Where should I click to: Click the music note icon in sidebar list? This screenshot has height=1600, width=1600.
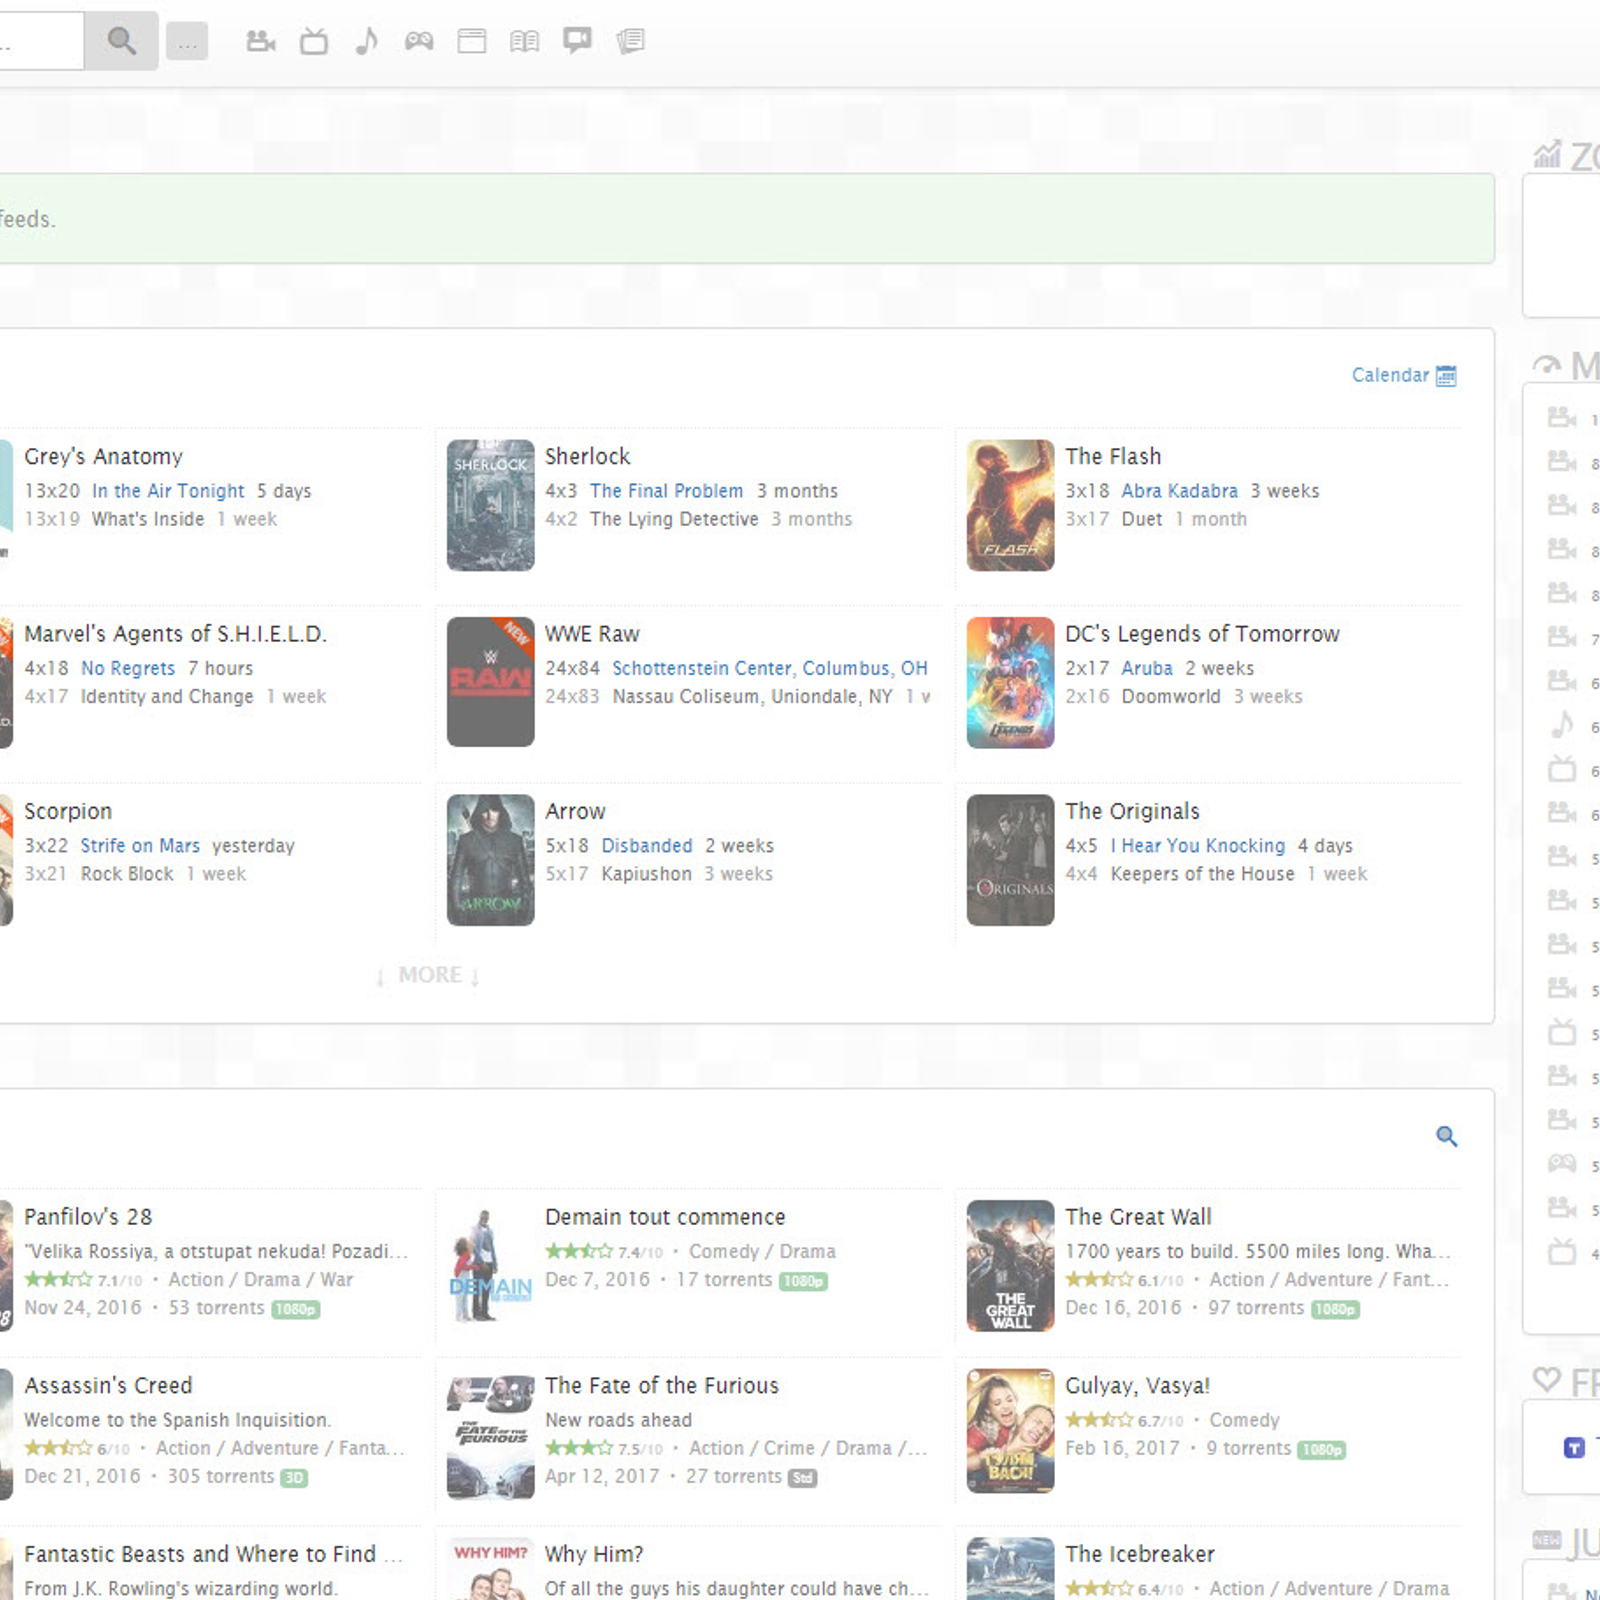pyautogui.click(x=1561, y=725)
